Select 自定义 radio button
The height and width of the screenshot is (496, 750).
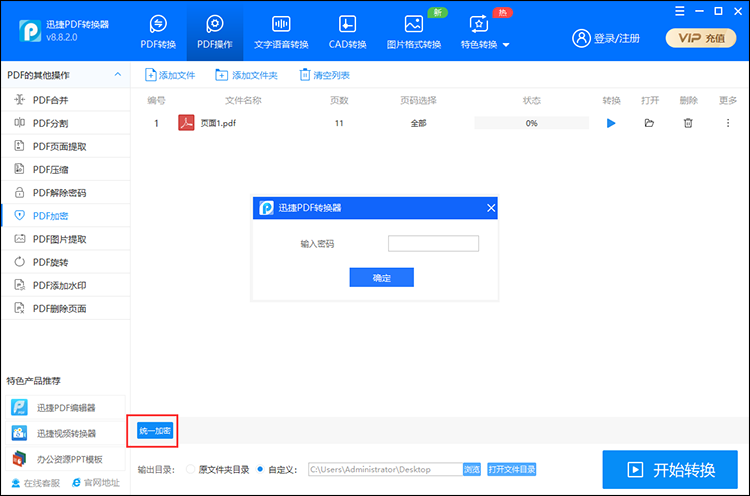(260, 469)
